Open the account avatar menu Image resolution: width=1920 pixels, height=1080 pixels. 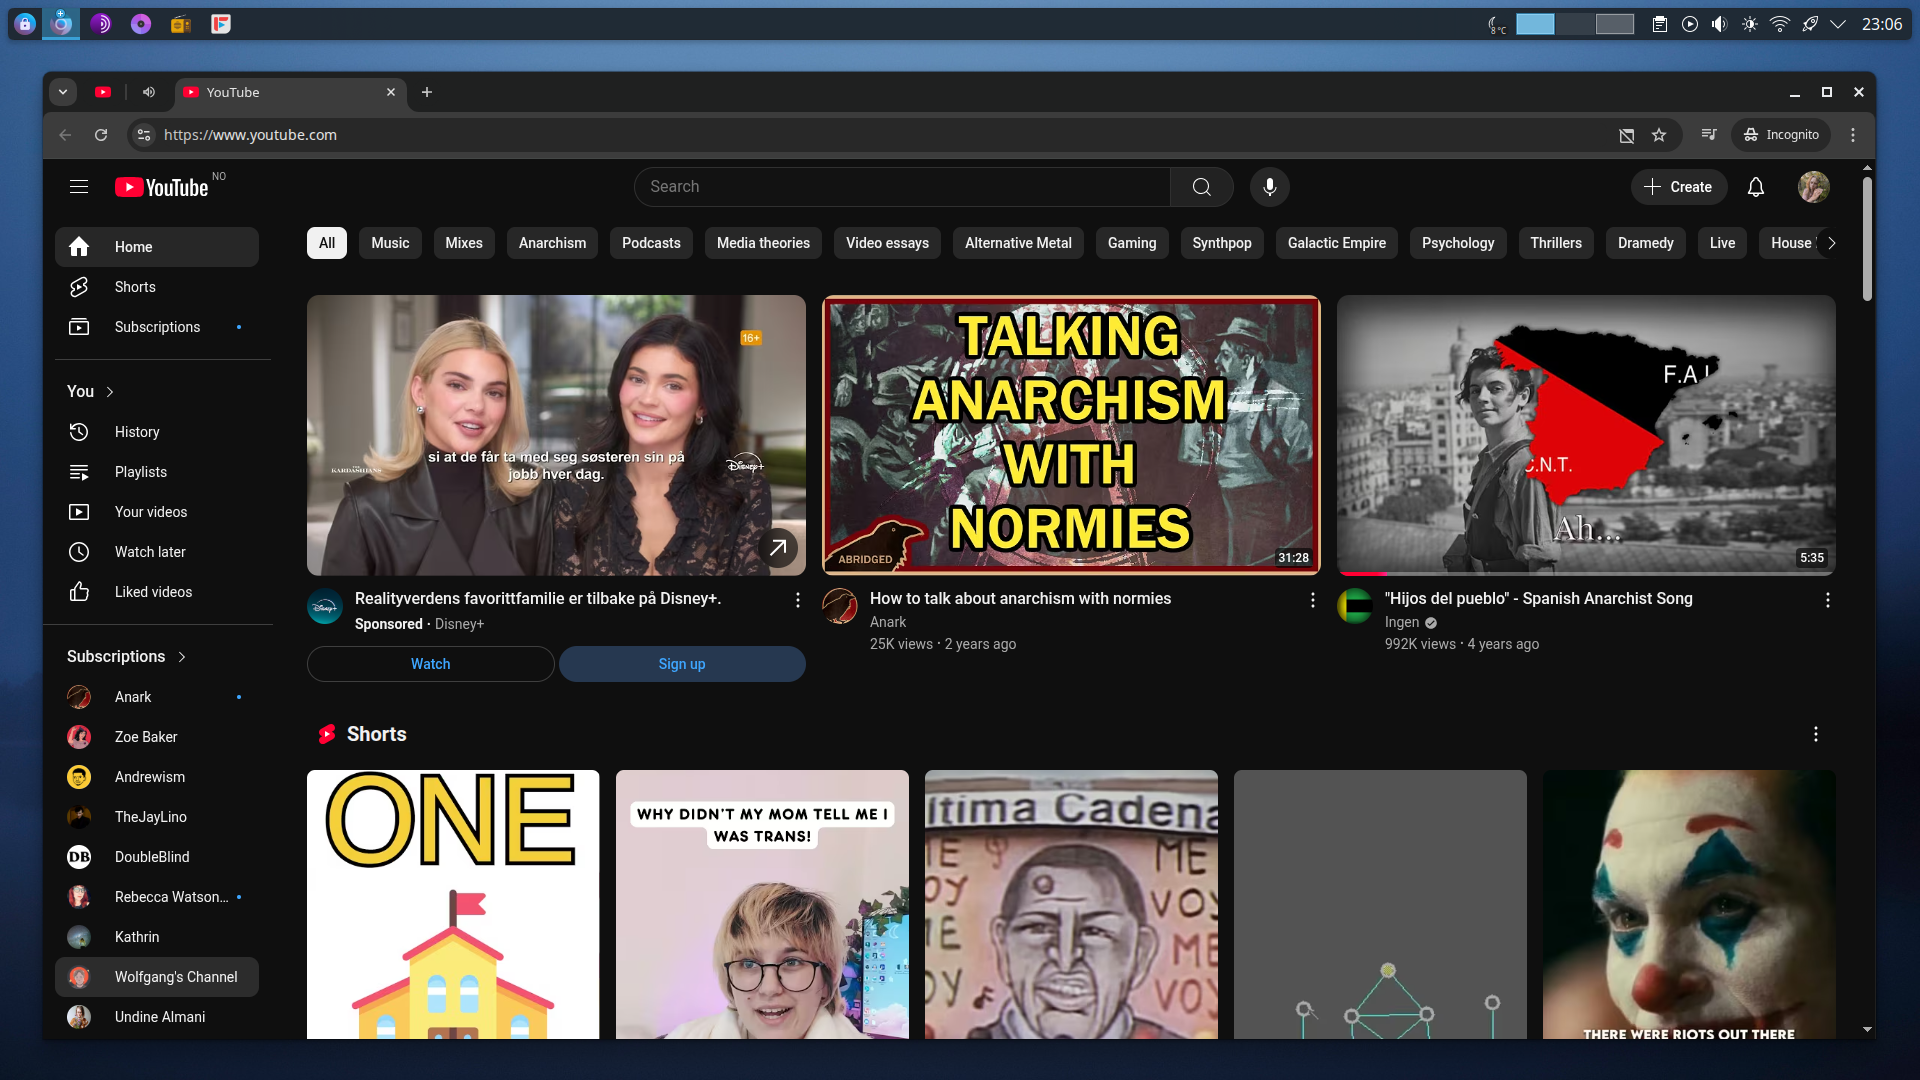(x=1814, y=187)
